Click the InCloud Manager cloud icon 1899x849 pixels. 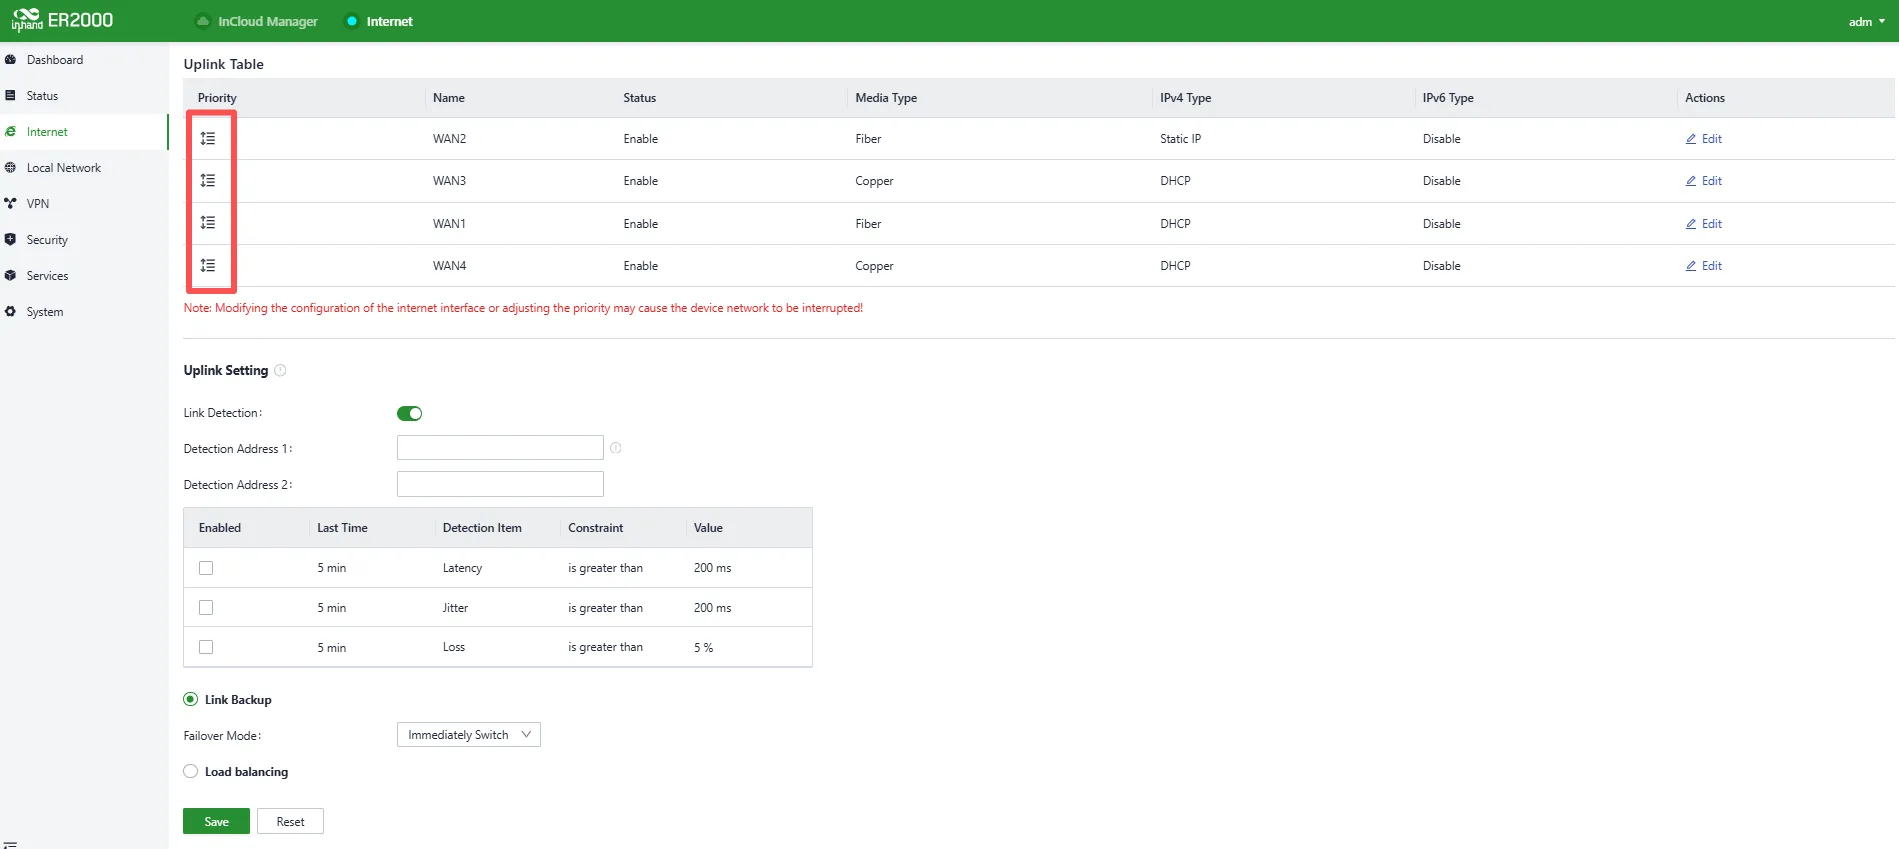click(203, 21)
